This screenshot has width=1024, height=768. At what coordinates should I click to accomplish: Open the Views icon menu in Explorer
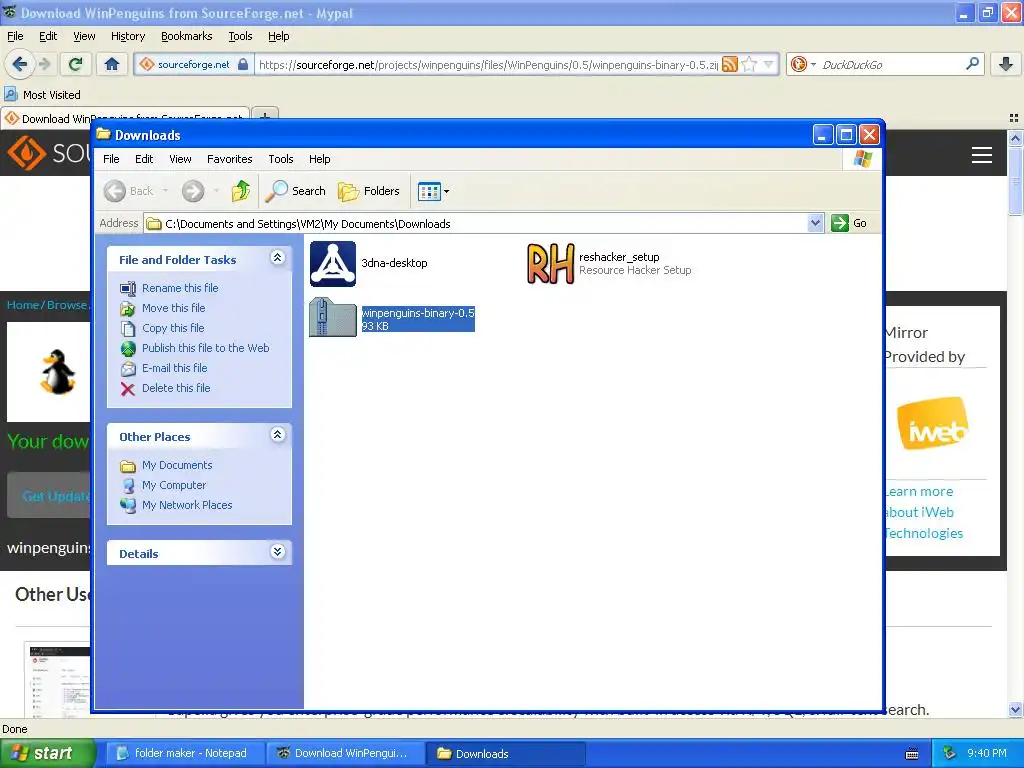point(434,191)
